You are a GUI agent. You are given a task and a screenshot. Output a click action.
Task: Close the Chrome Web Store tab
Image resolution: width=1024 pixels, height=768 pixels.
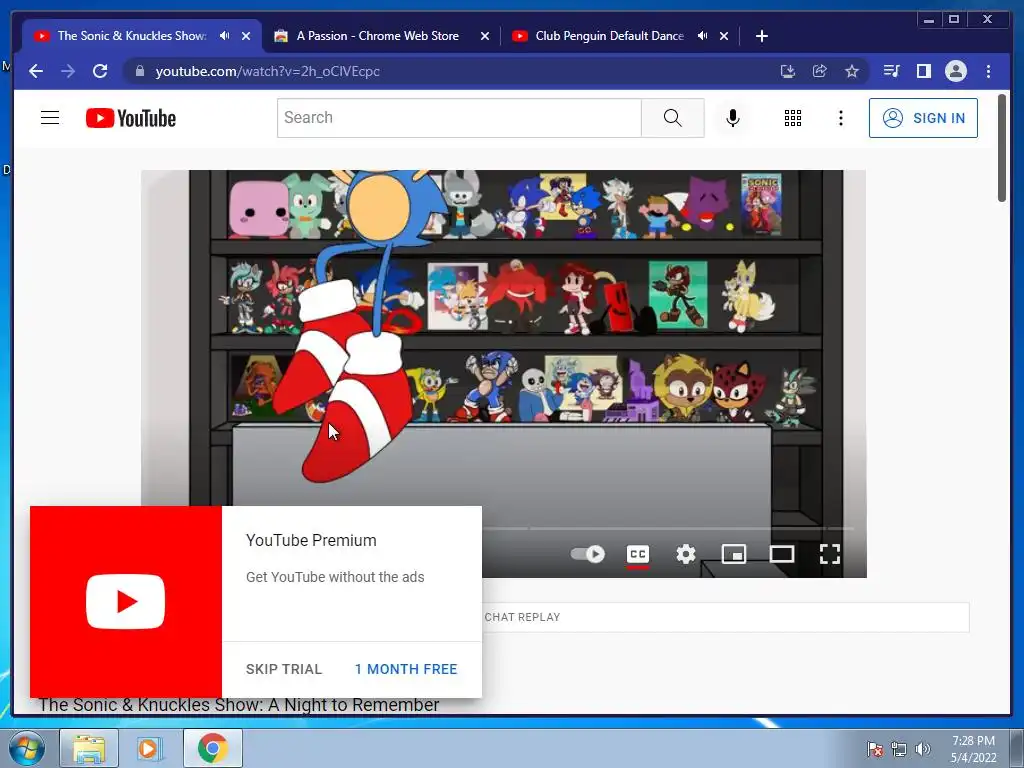(x=485, y=36)
